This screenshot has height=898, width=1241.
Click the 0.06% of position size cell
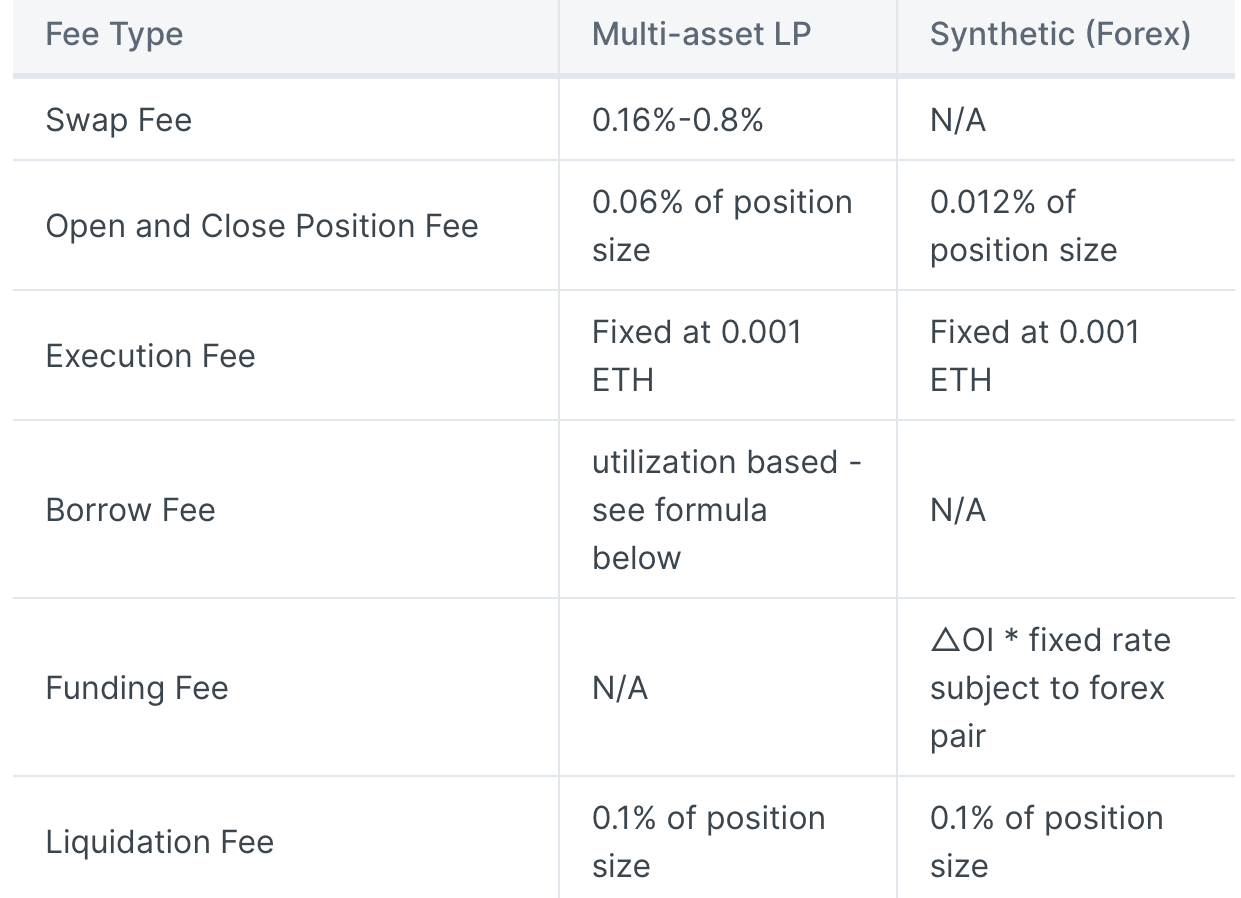point(722,226)
